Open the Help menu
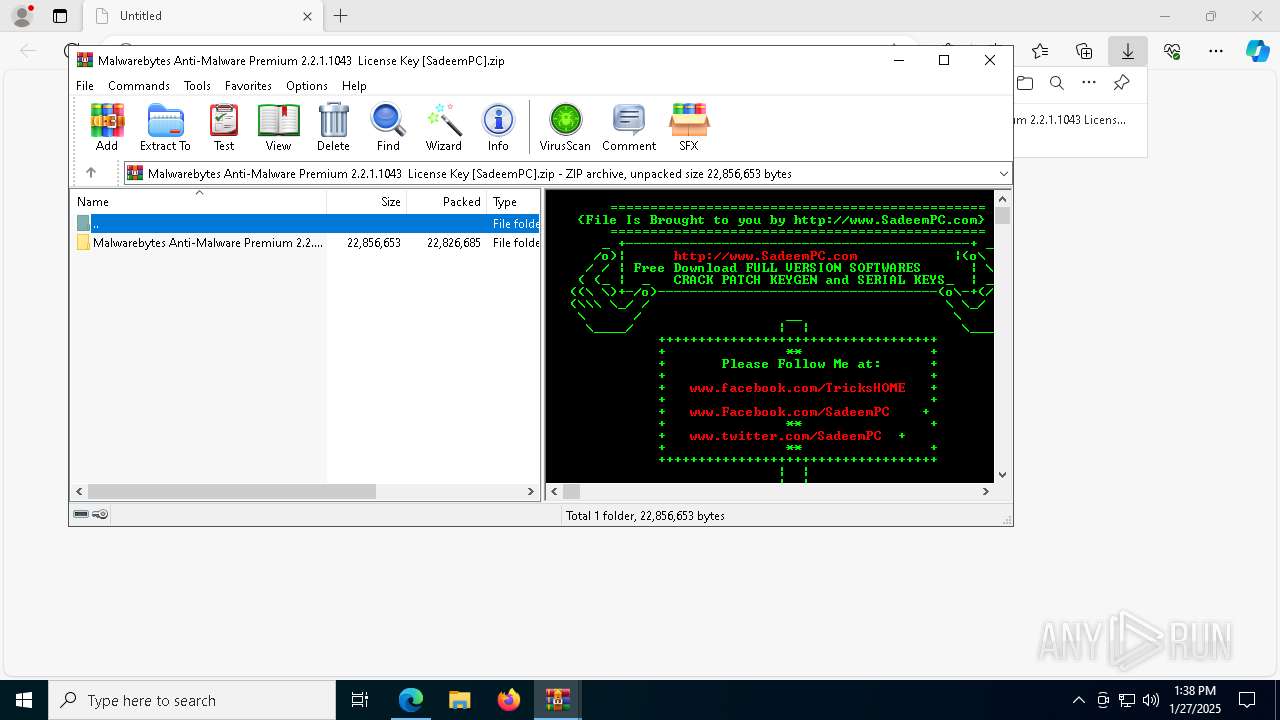The width and height of the screenshot is (1280, 720). 354,86
